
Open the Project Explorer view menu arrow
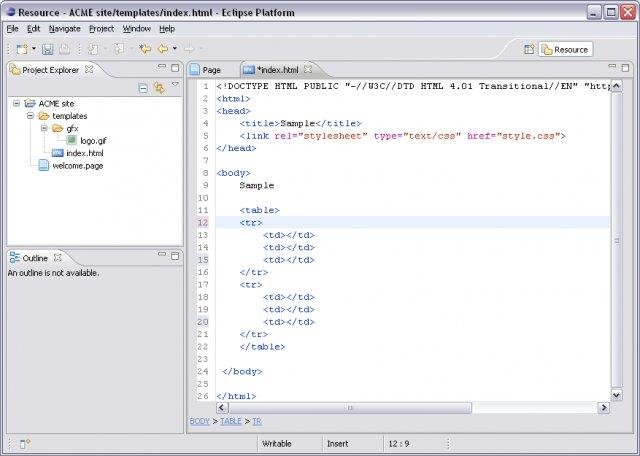[x=175, y=86]
